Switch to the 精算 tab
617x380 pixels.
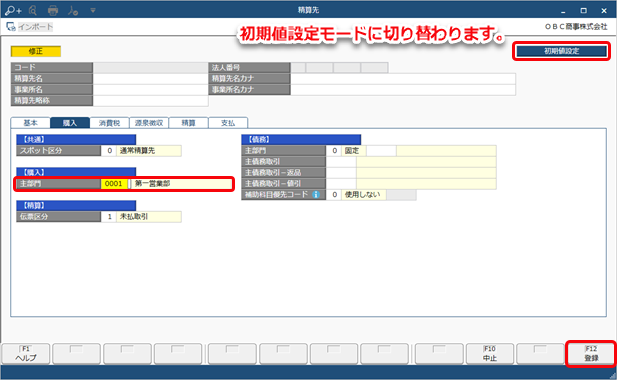(188, 123)
